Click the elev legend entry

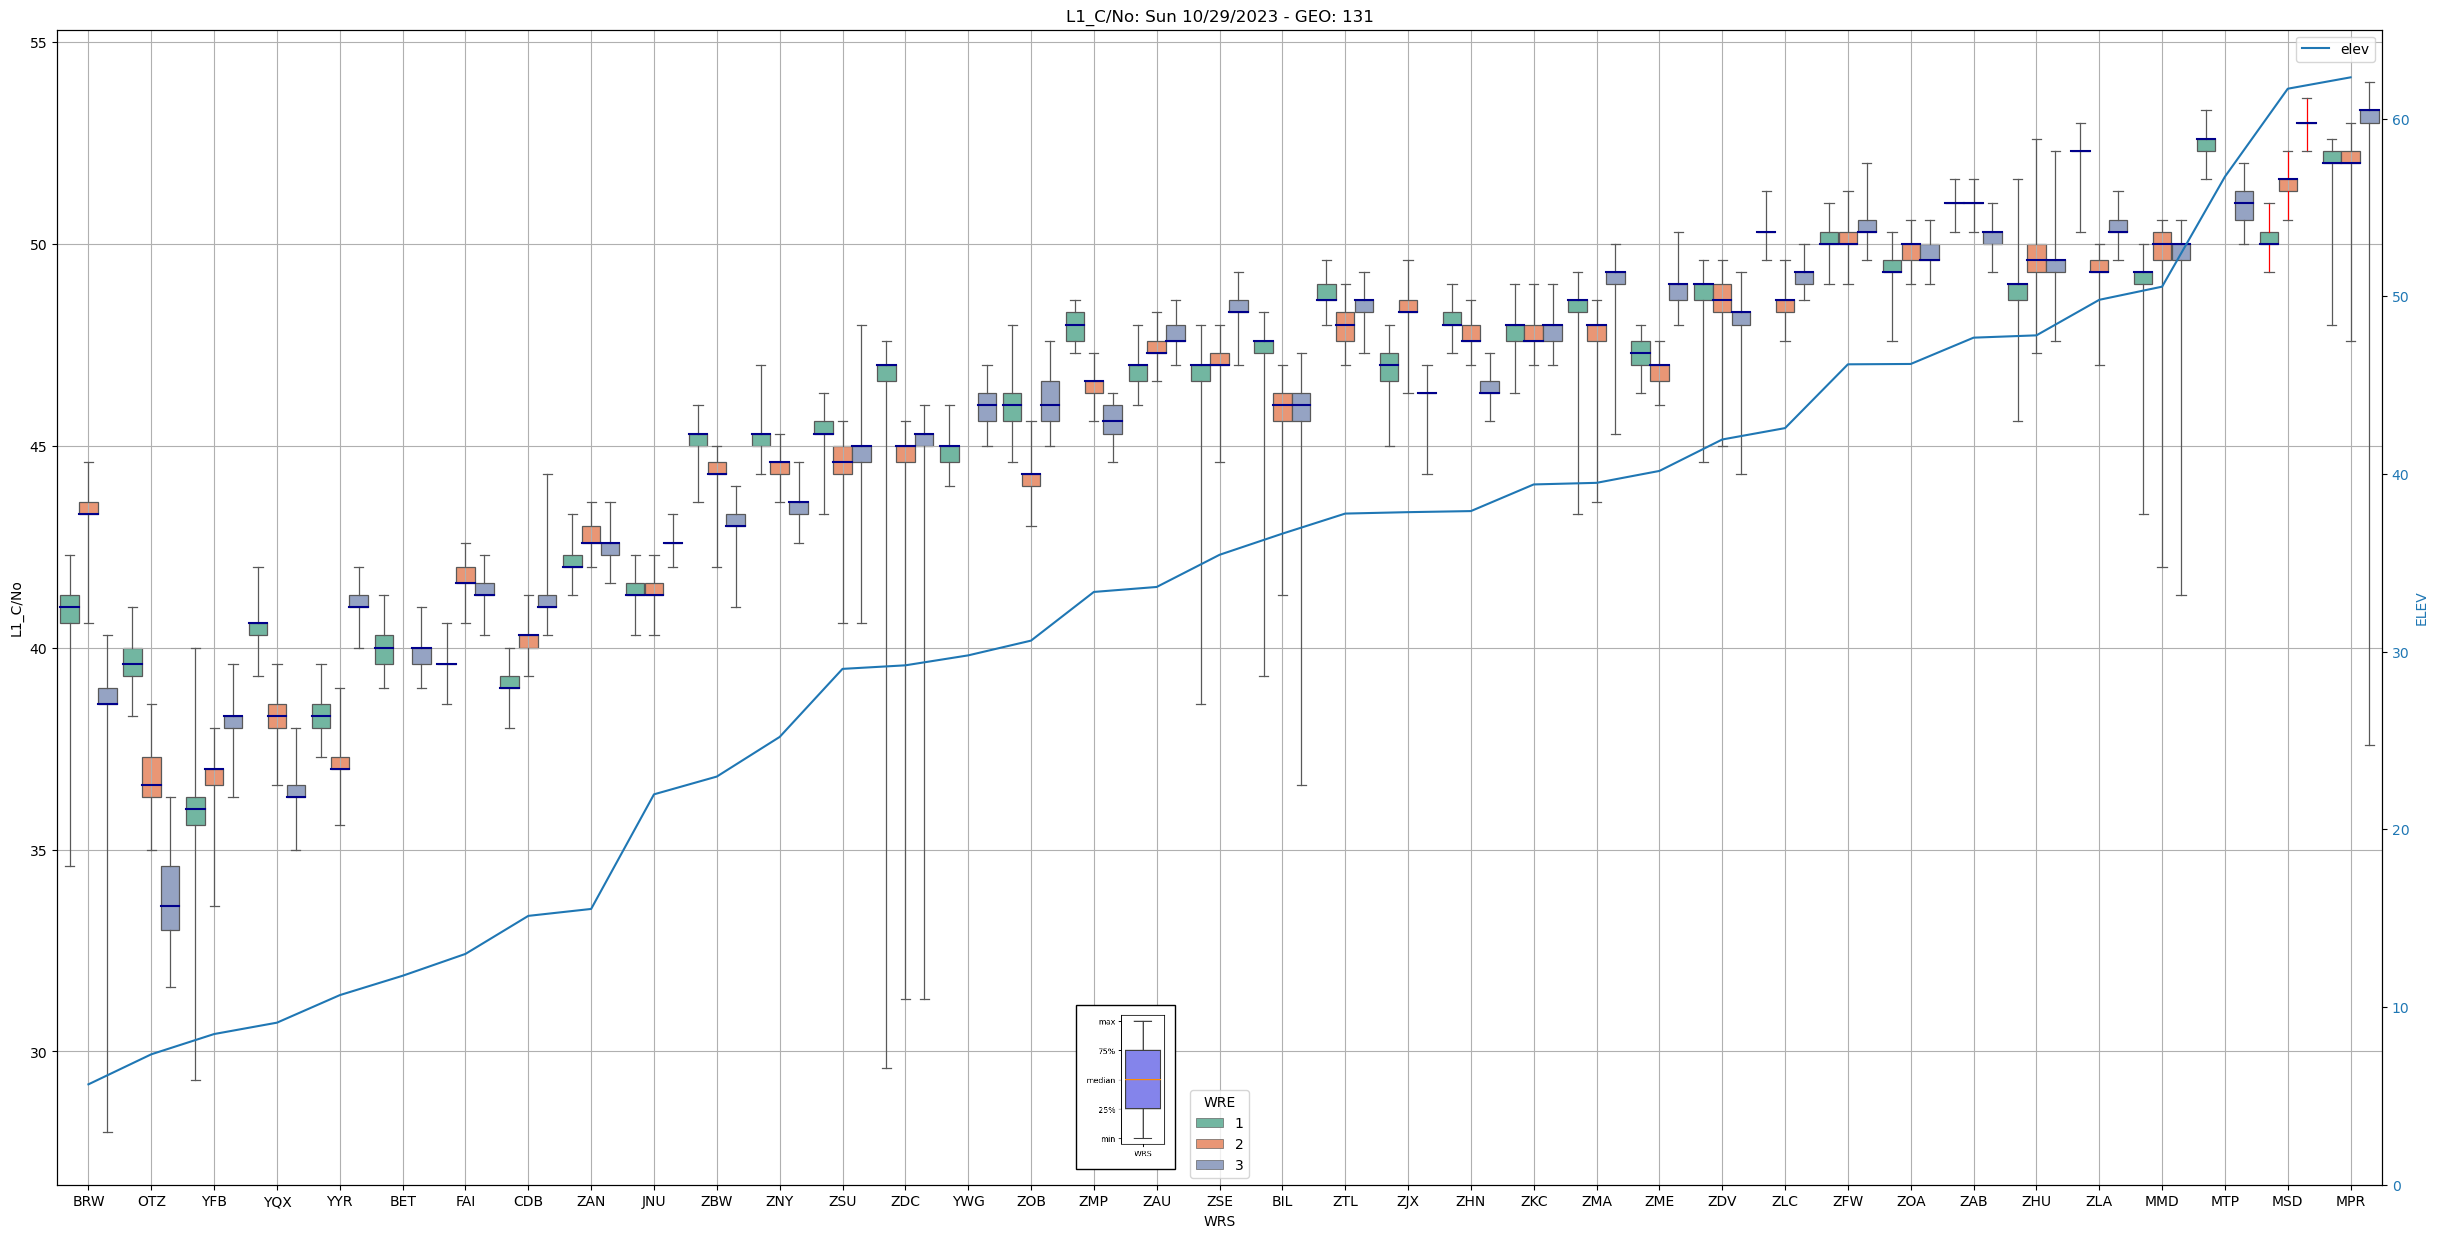point(2335,49)
